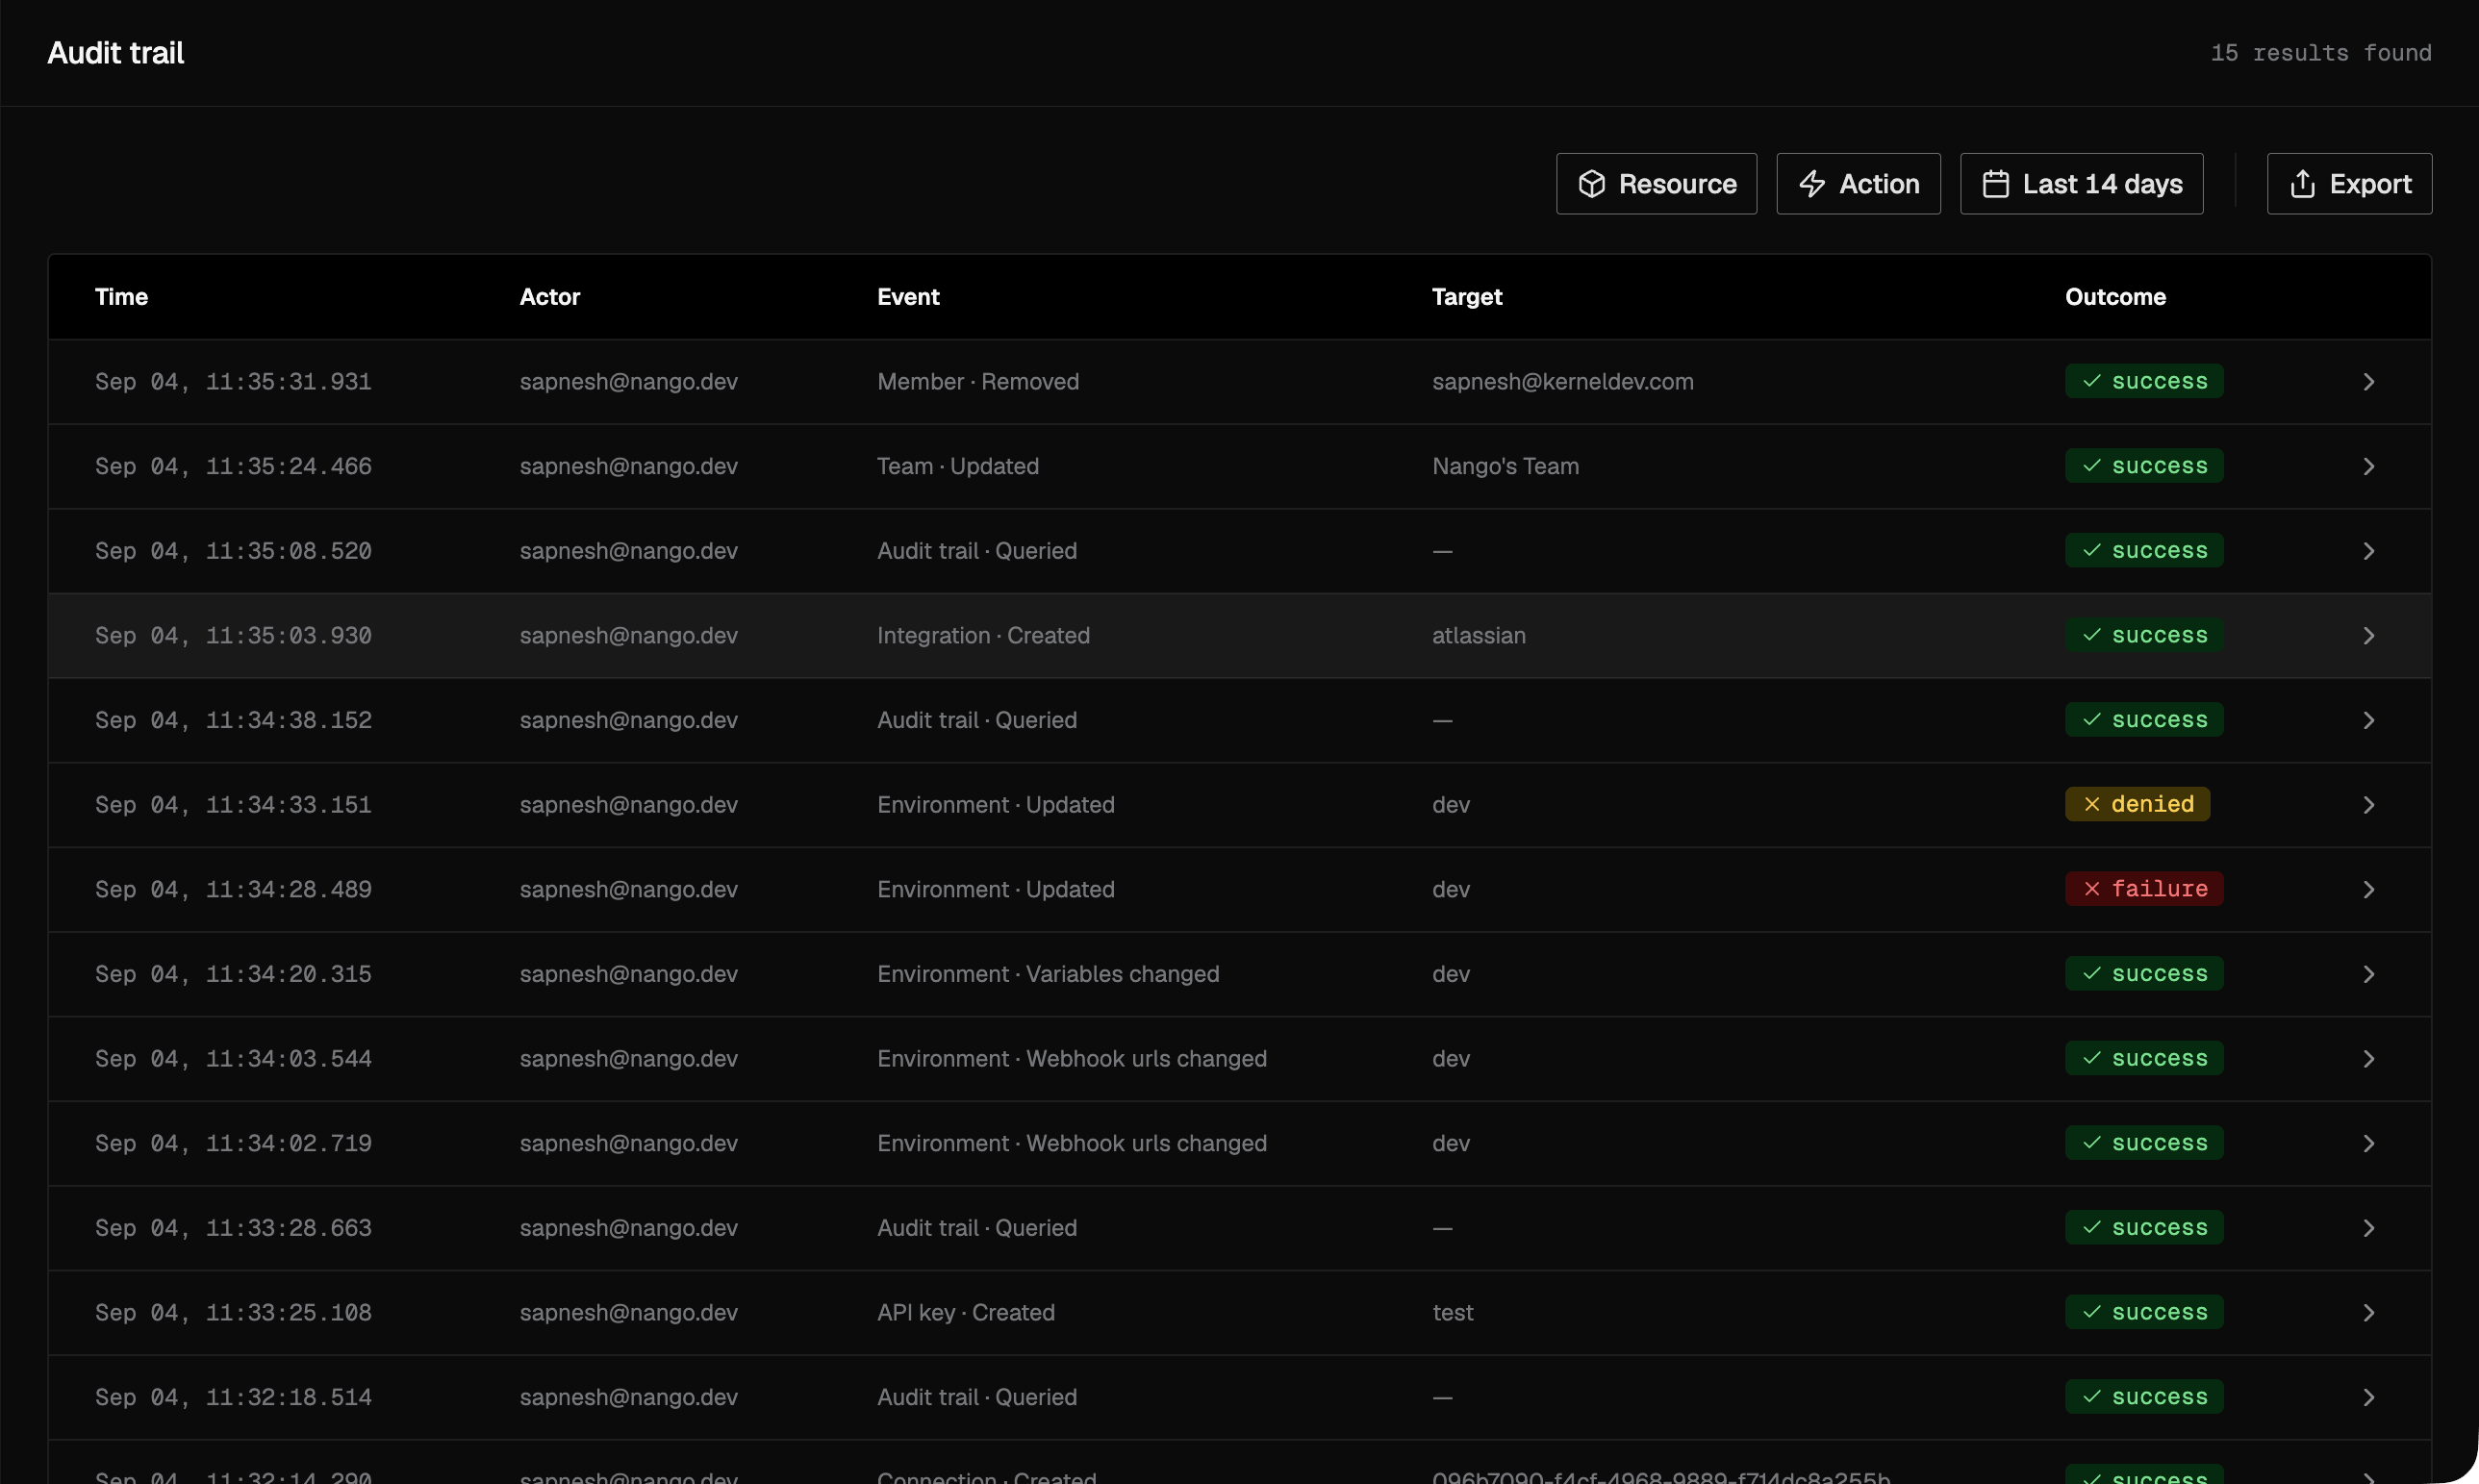Click target 'Nango's Team'
This screenshot has width=2479, height=1484.
1505,467
